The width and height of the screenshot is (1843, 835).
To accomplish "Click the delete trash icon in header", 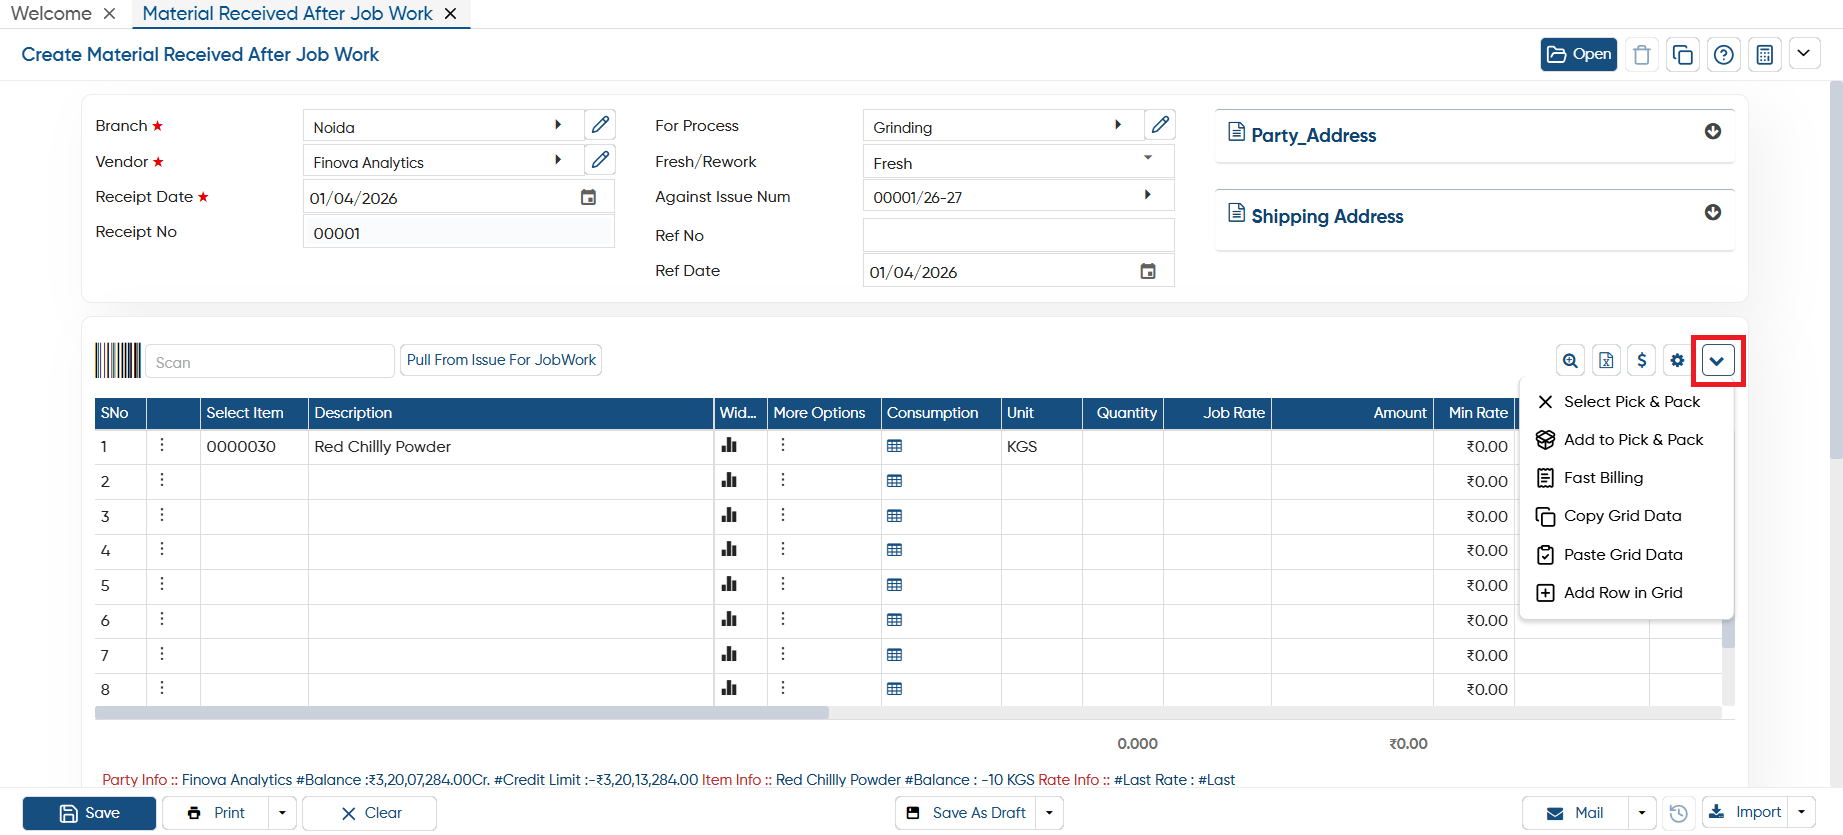I will pyautogui.click(x=1642, y=54).
